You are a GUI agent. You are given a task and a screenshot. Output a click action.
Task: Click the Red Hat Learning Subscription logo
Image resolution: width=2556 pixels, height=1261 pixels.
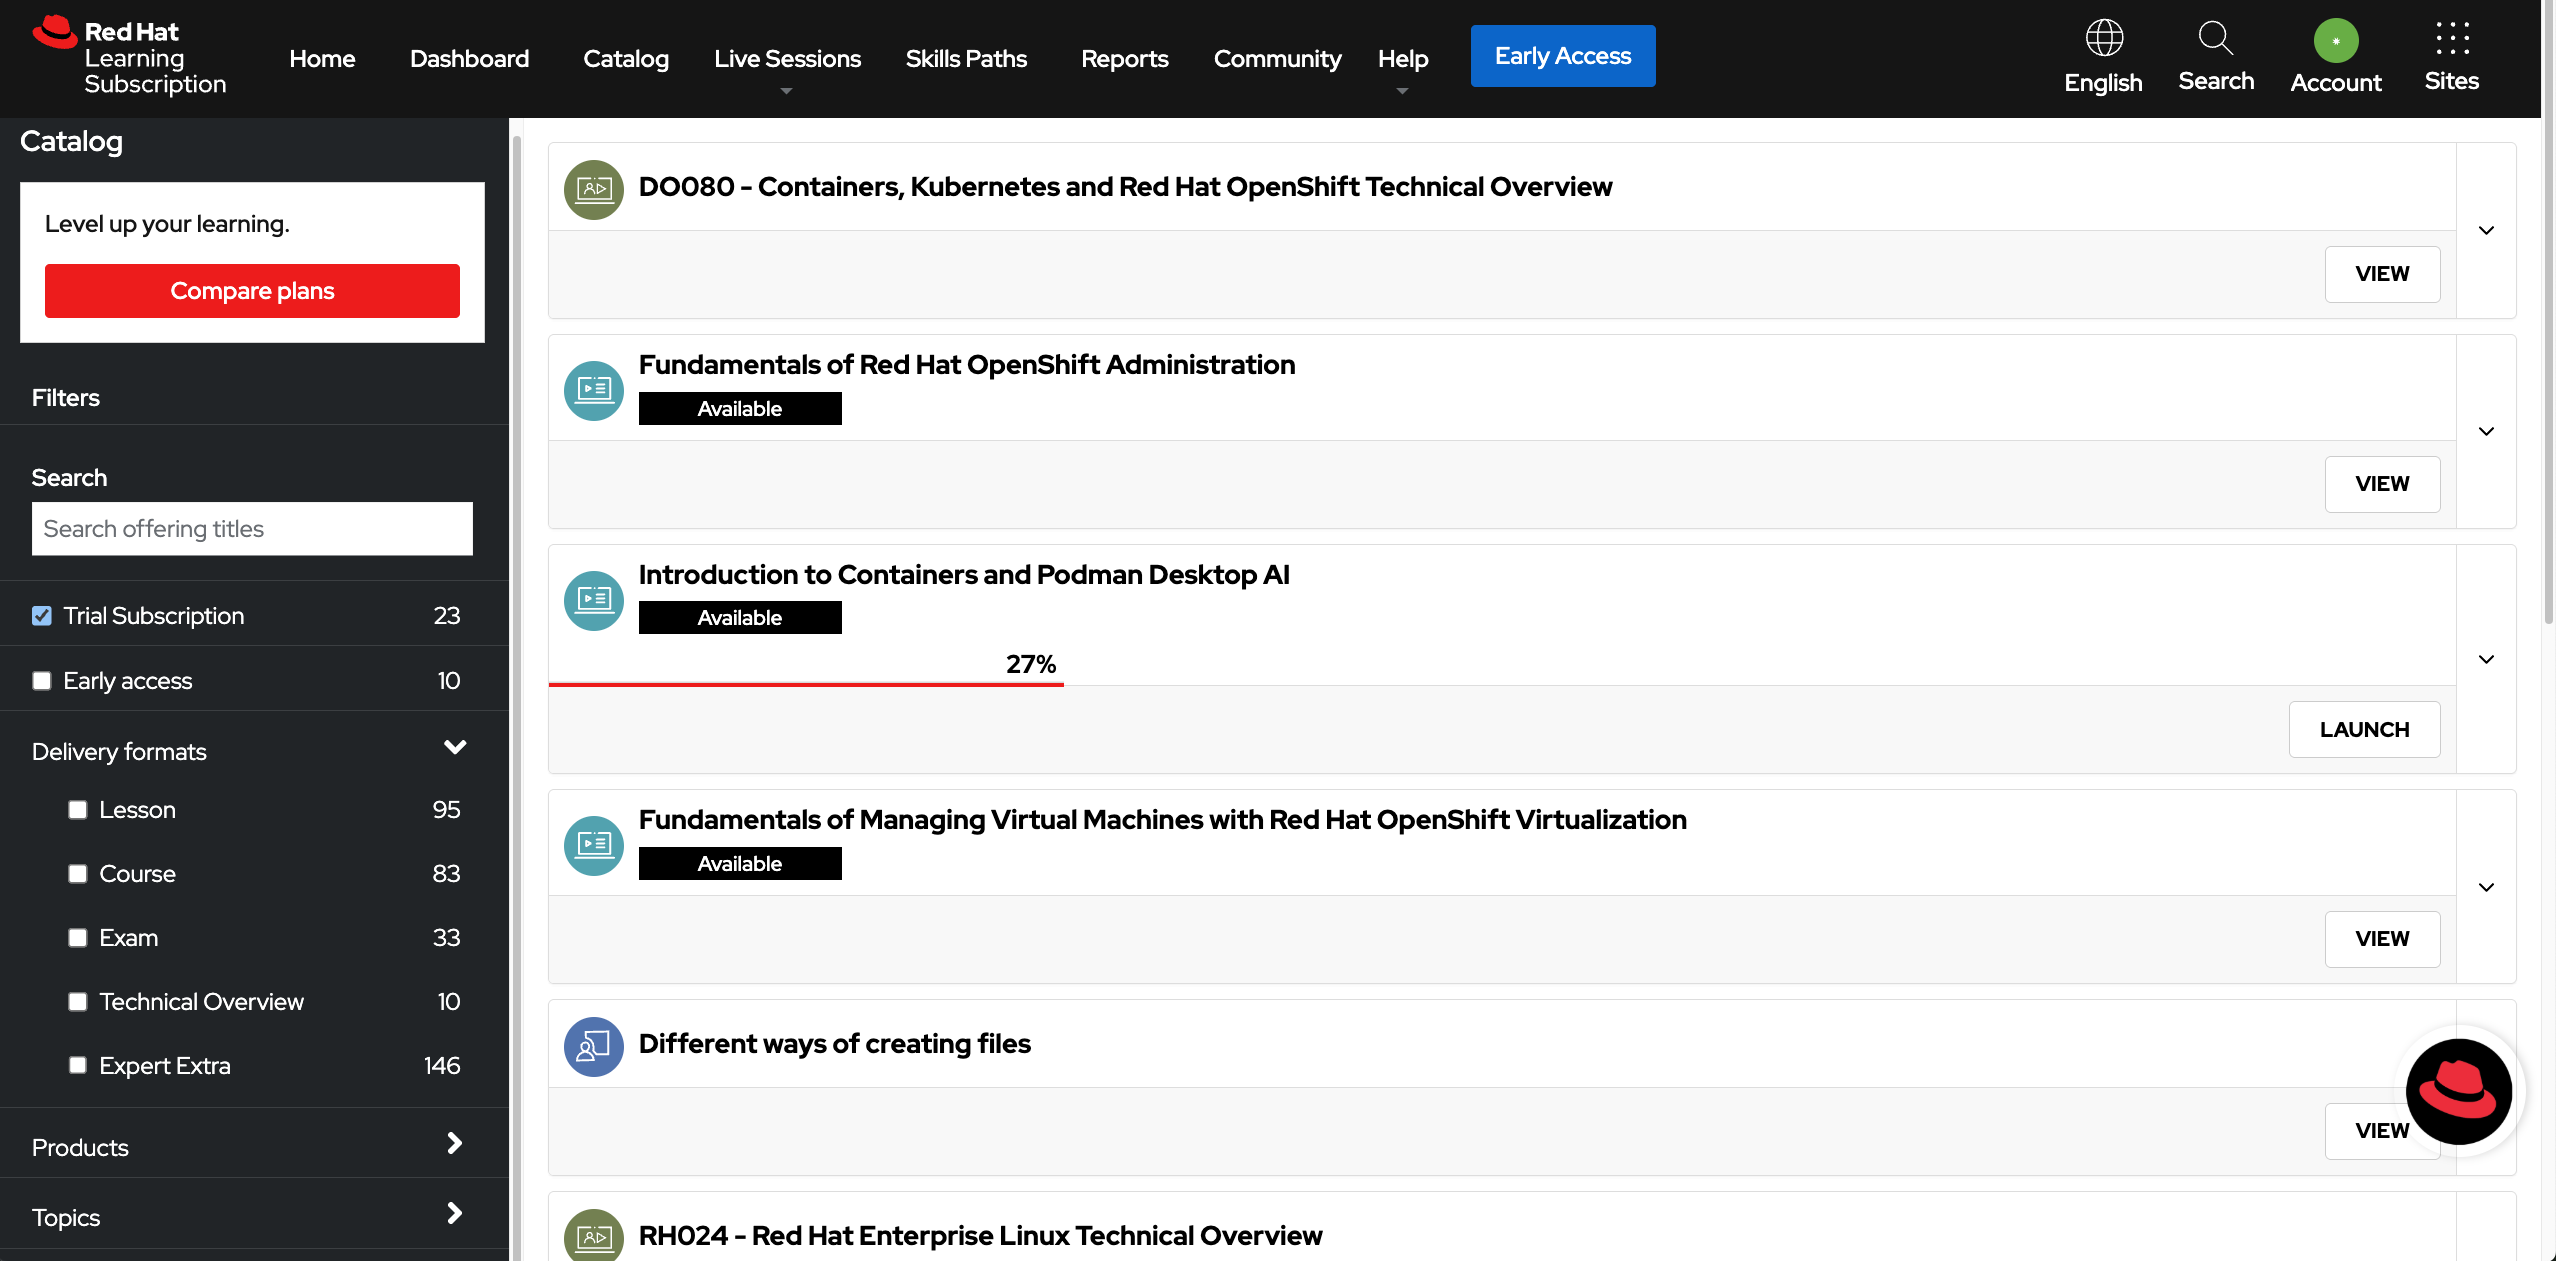click(x=128, y=55)
